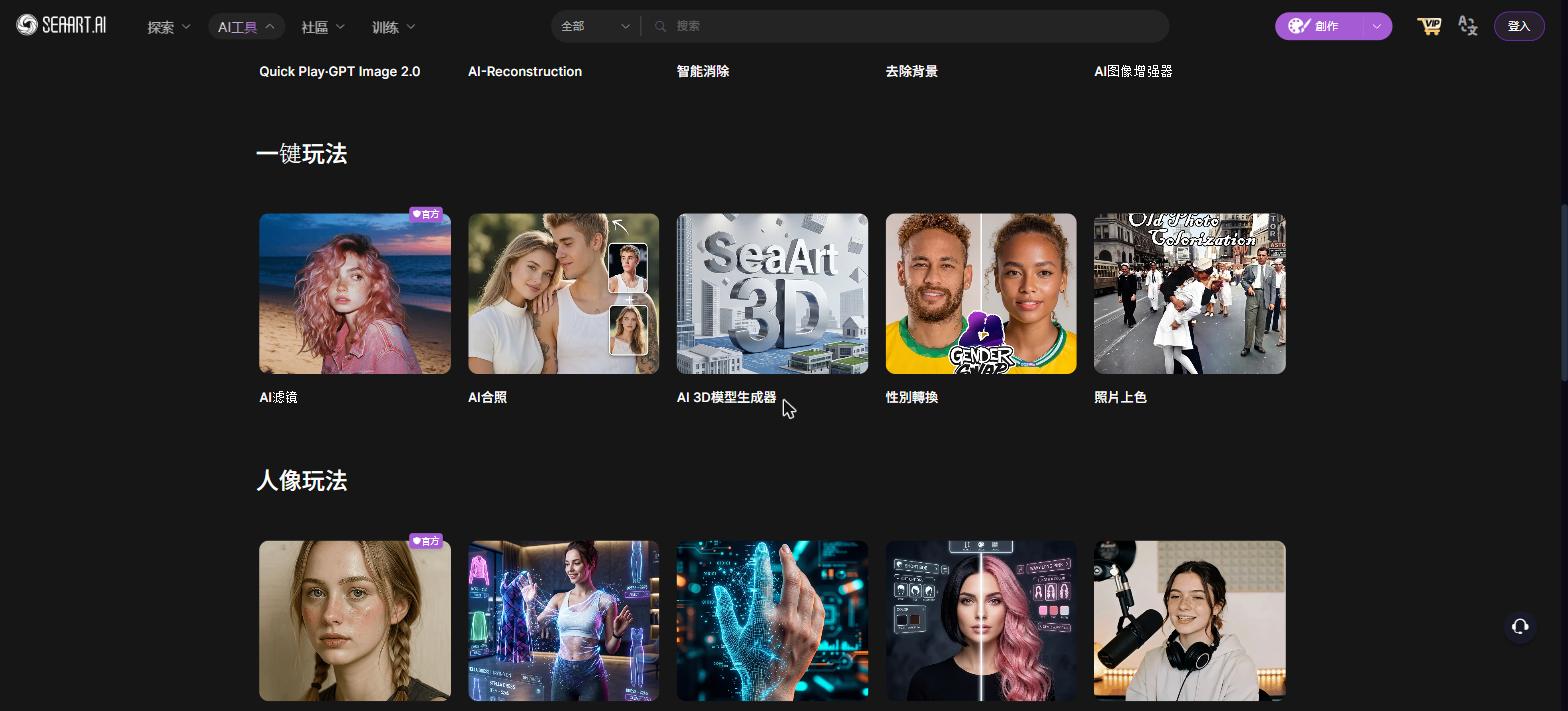Open AI-Reconstruction tool link
The height and width of the screenshot is (711, 1568).
tap(525, 71)
